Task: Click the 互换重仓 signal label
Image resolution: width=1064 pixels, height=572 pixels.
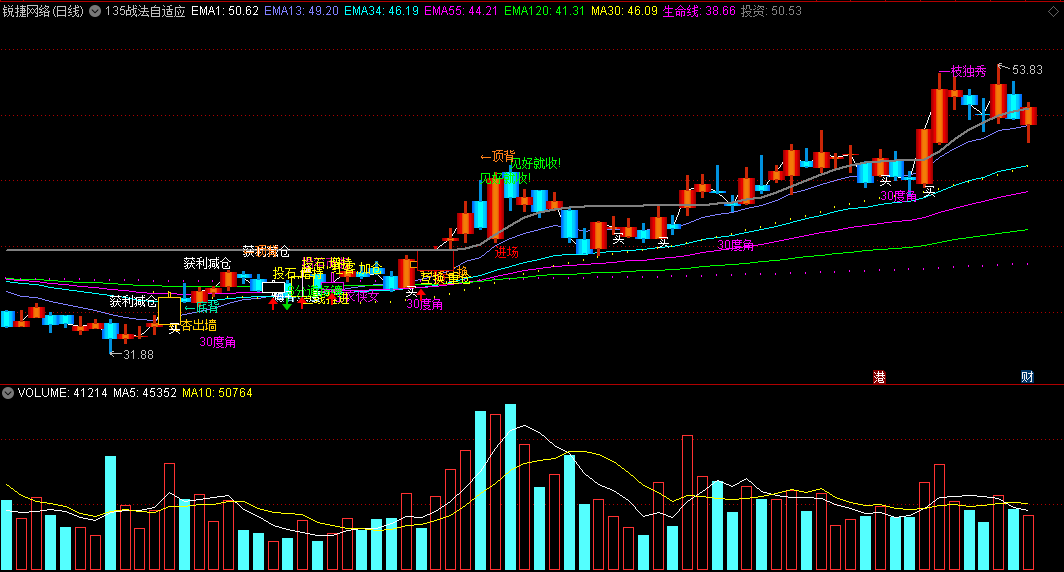Action: pyautogui.click(x=445, y=278)
